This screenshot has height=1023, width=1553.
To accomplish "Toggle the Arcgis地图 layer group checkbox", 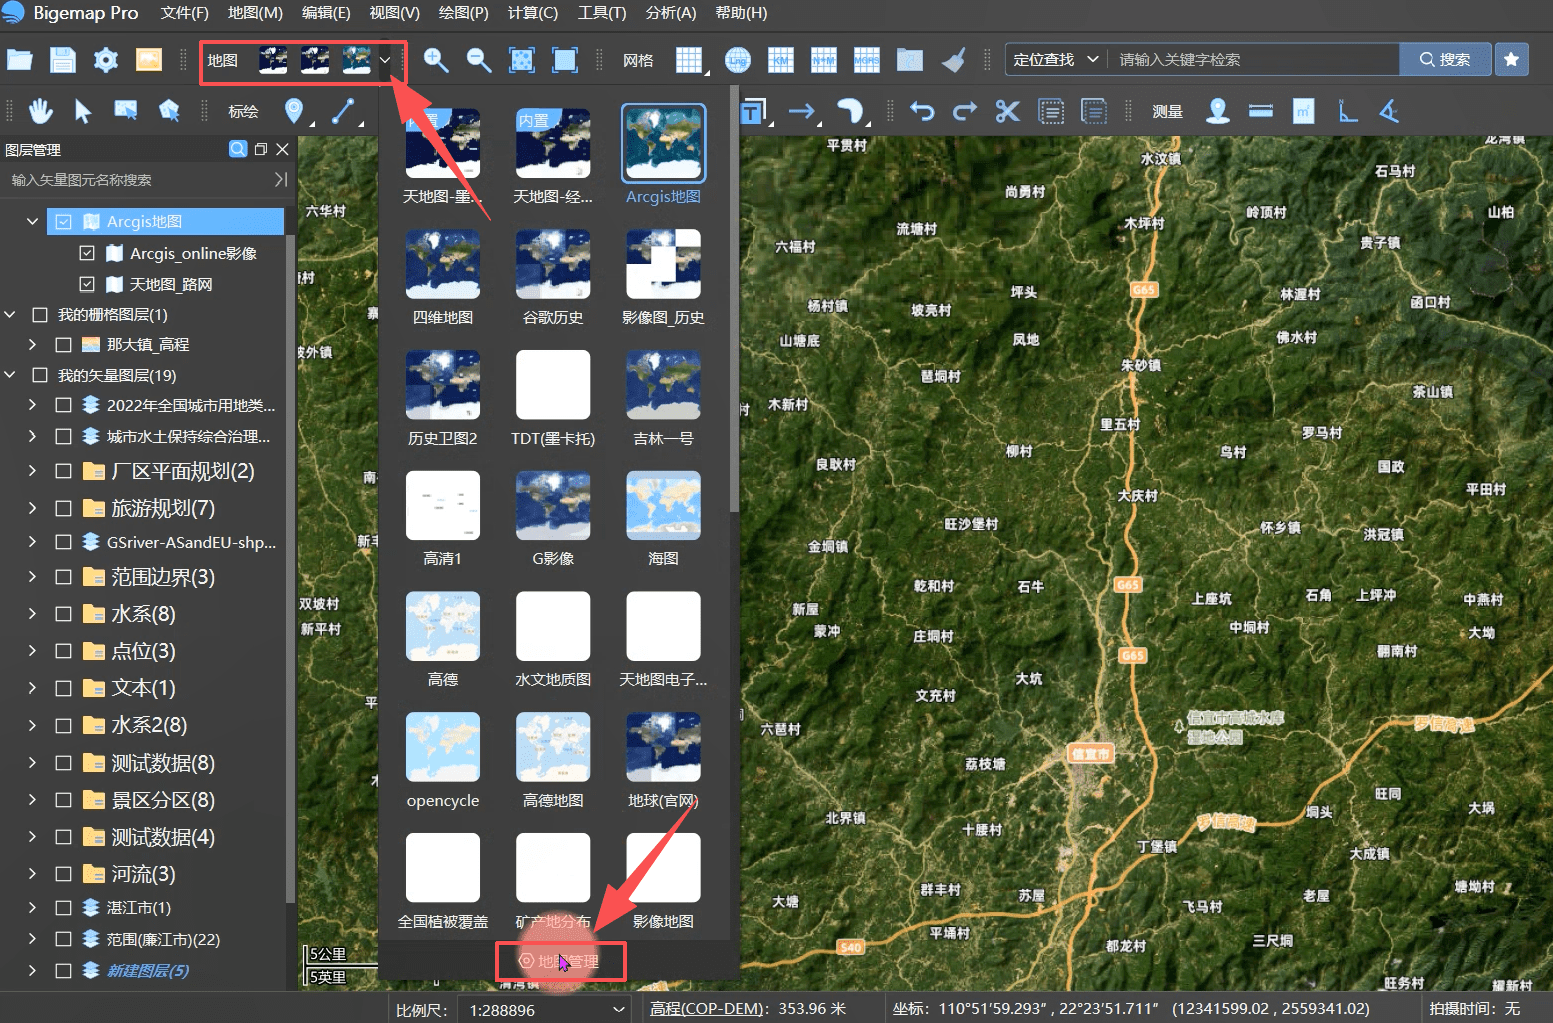I will (x=64, y=222).
